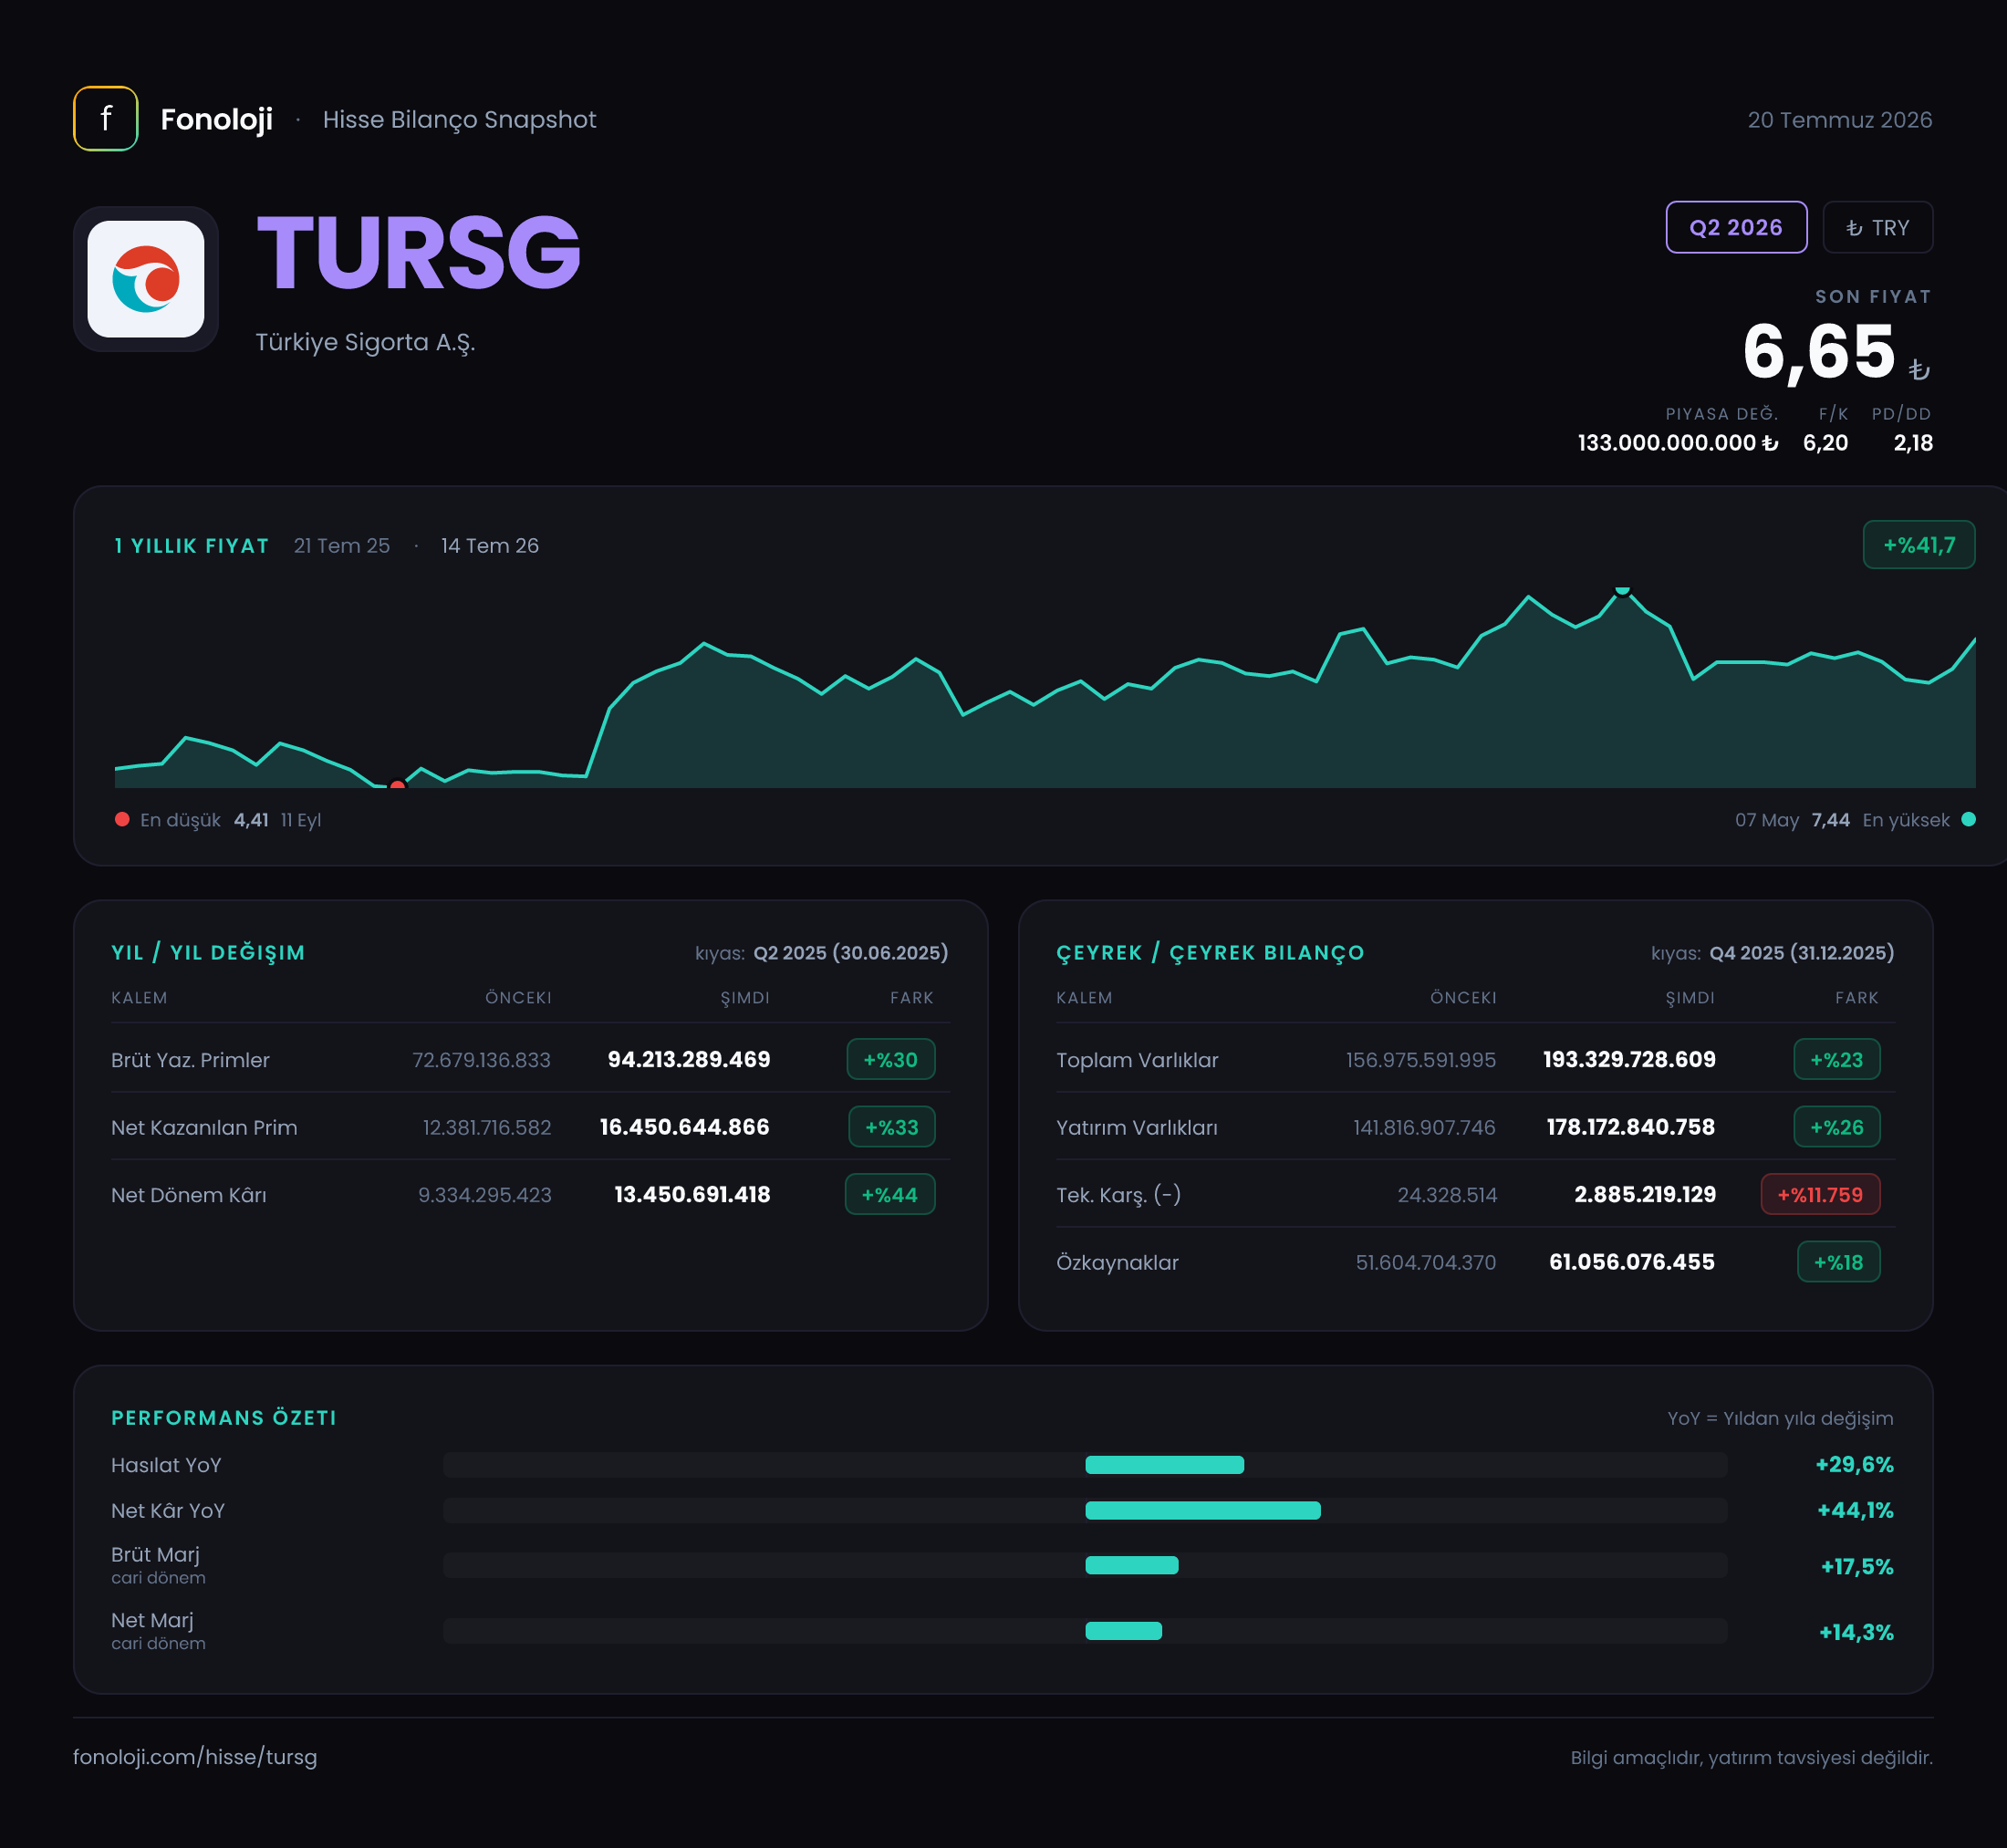Click the +%44 Net Dönem Kârı badge
2007x1848 pixels.
889,1194
